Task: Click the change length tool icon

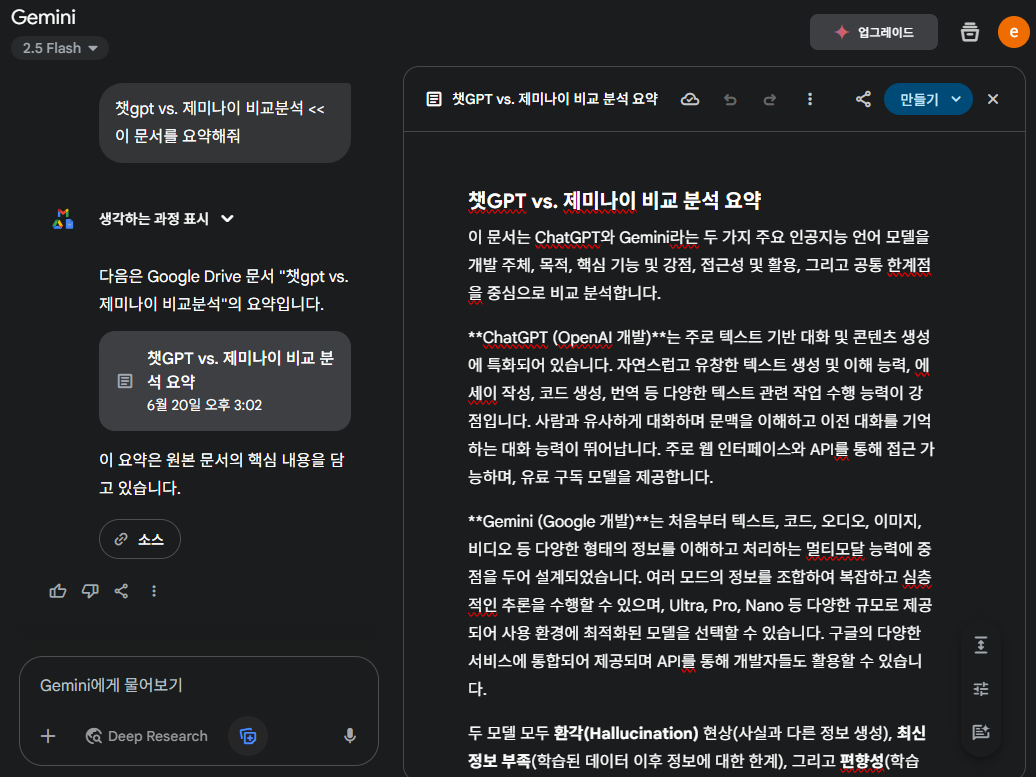Action: [981, 645]
